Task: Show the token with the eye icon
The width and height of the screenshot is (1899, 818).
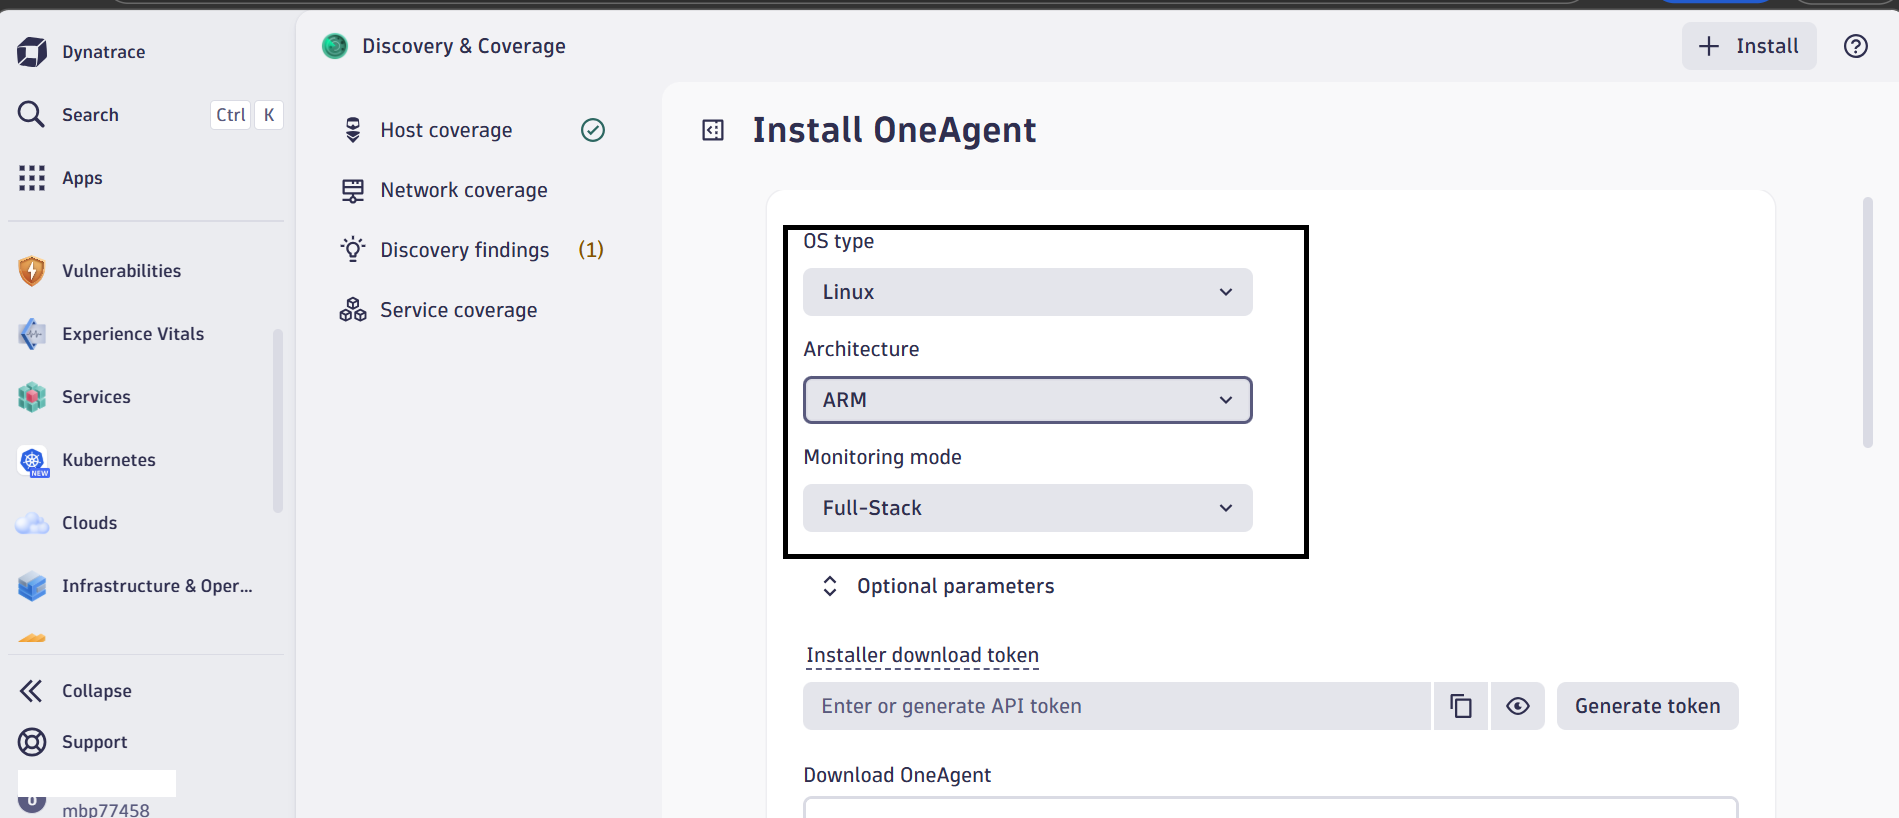Action: [1518, 706]
